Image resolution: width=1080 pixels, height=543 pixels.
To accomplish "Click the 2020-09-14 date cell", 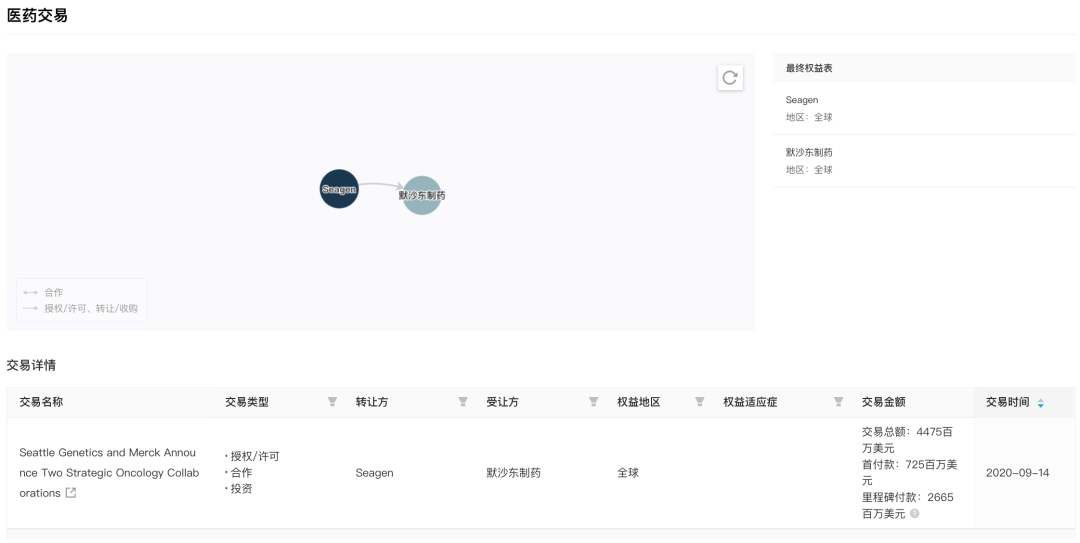I will 1017,473.
